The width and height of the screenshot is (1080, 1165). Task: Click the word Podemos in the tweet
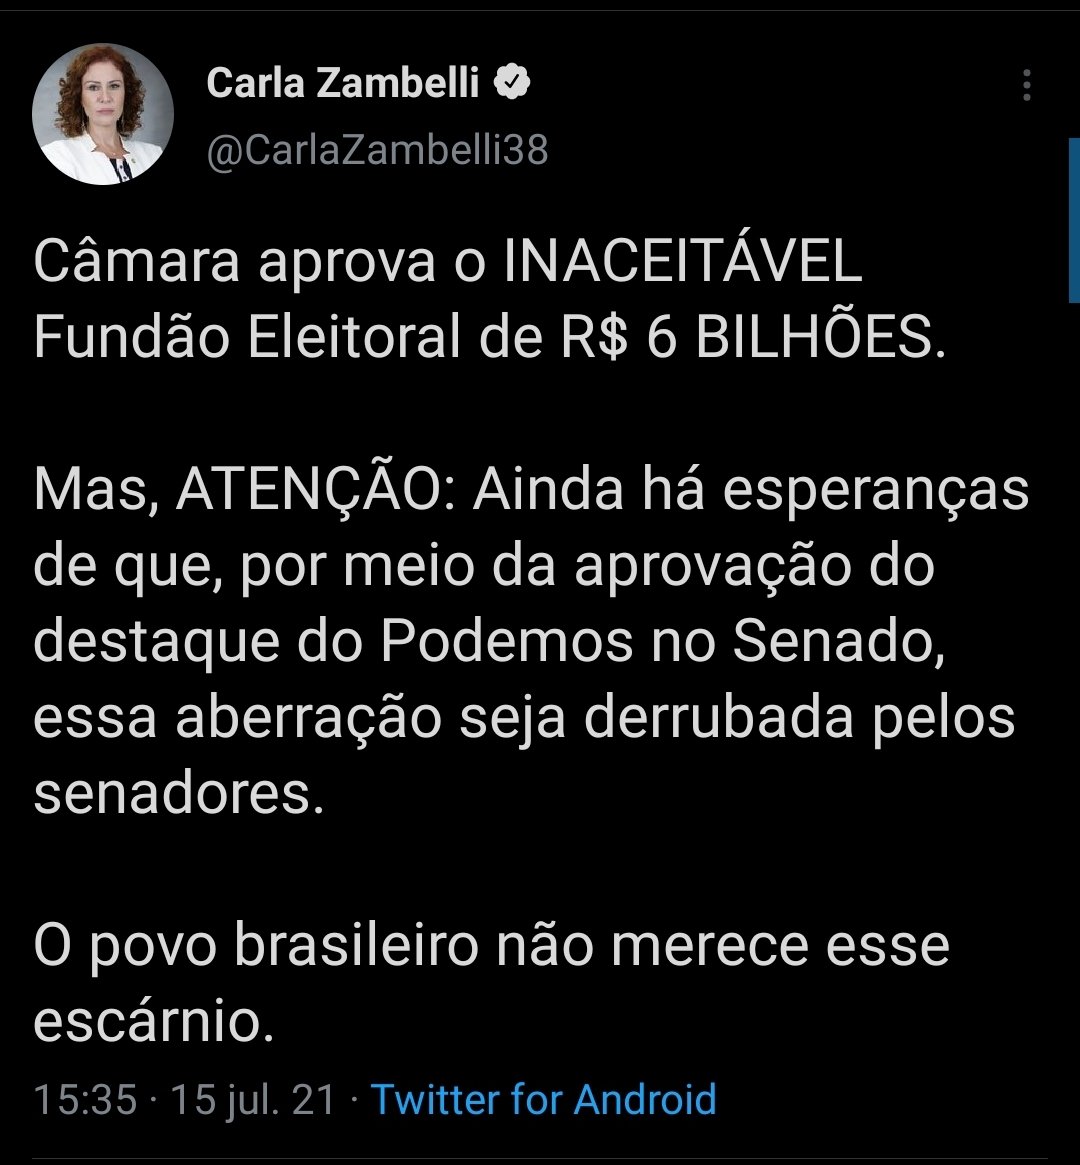pyautogui.click(x=506, y=640)
